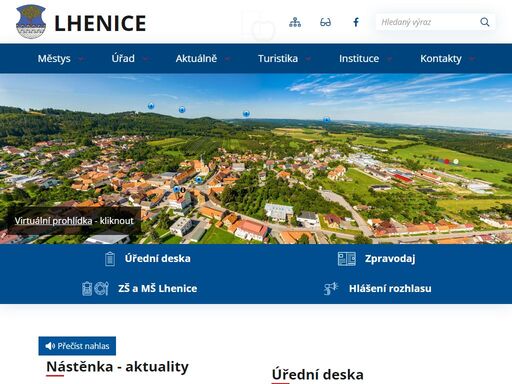The width and height of the screenshot is (512, 384).
Task: Click the school backpack and plate icon
Action: pos(95,289)
